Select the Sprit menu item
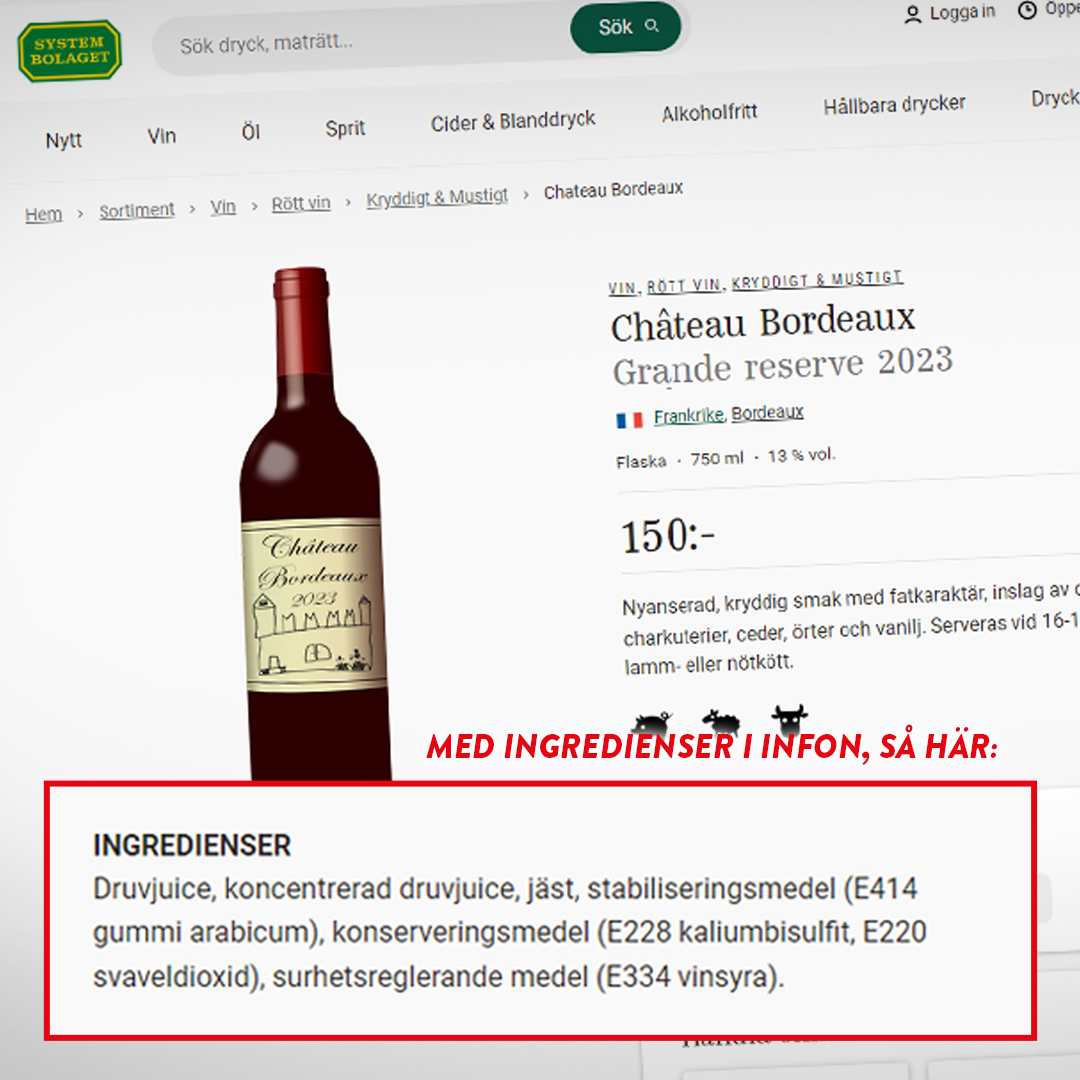The width and height of the screenshot is (1080, 1080). [x=345, y=129]
